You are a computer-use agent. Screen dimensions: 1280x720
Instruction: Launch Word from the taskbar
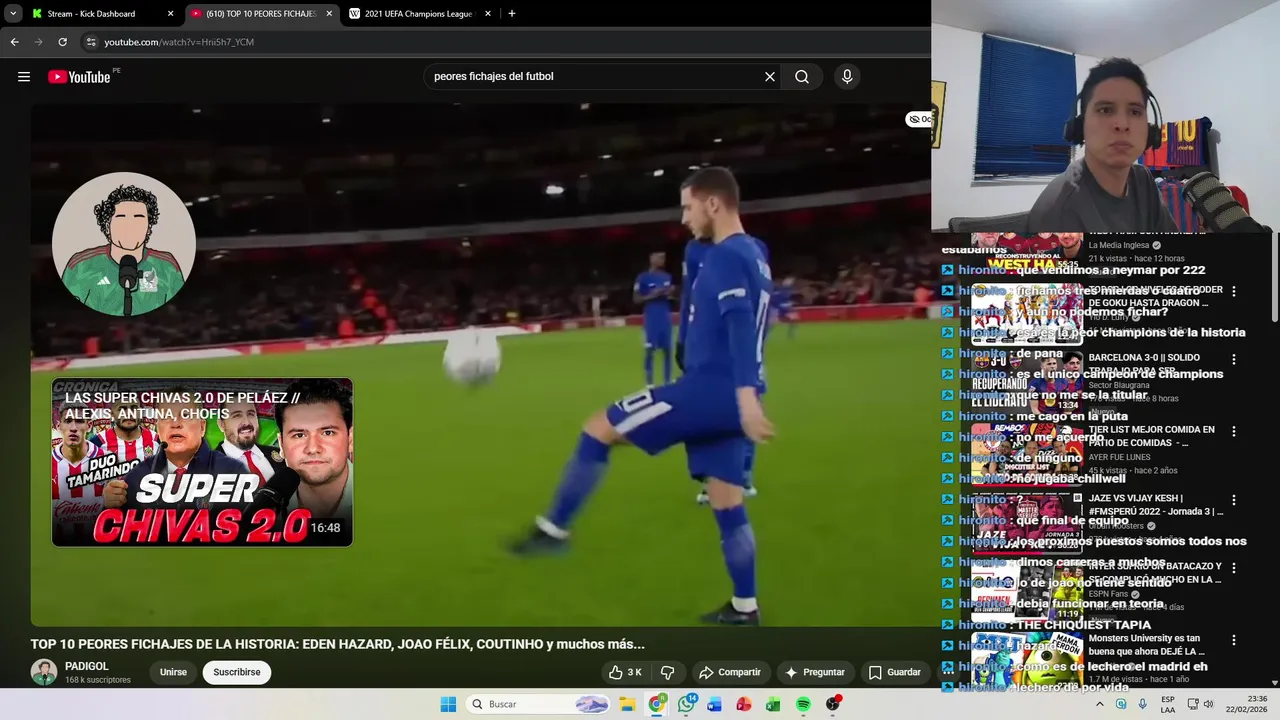(714, 704)
